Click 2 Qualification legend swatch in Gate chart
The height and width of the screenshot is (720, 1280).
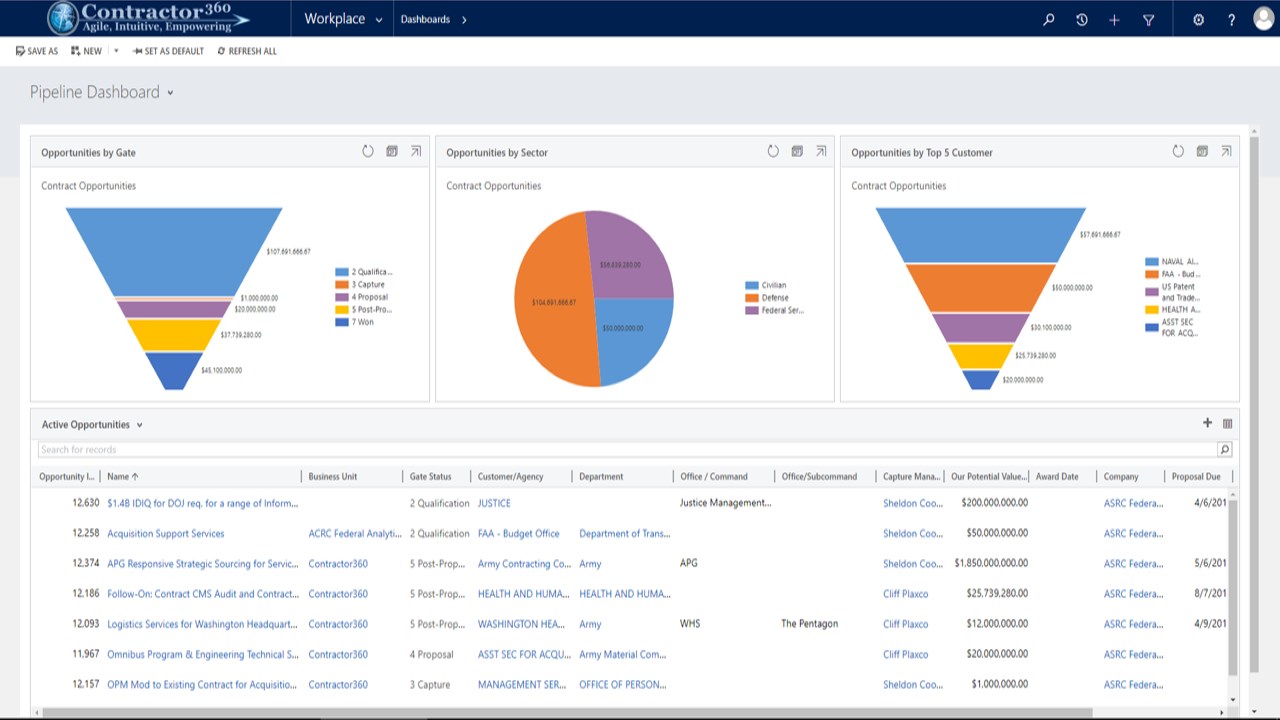tap(342, 272)
